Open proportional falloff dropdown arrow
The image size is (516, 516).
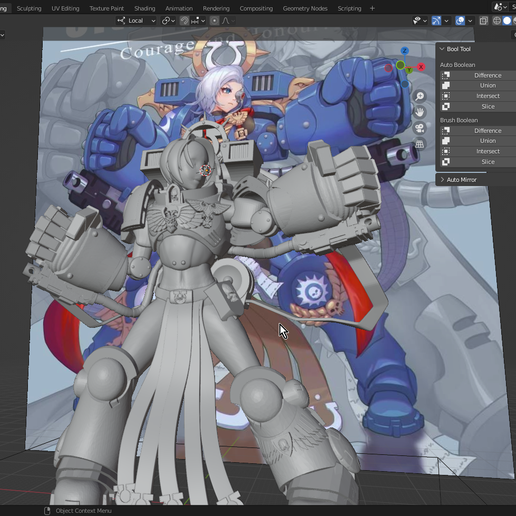click(x=233, y=21)
